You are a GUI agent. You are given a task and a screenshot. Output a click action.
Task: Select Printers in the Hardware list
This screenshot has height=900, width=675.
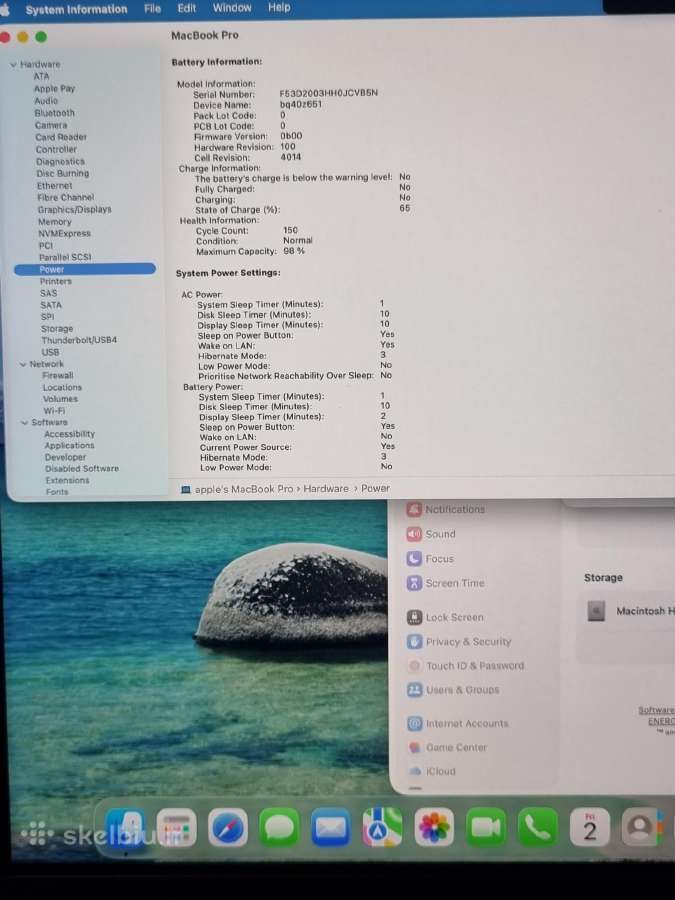pos(56,281)
